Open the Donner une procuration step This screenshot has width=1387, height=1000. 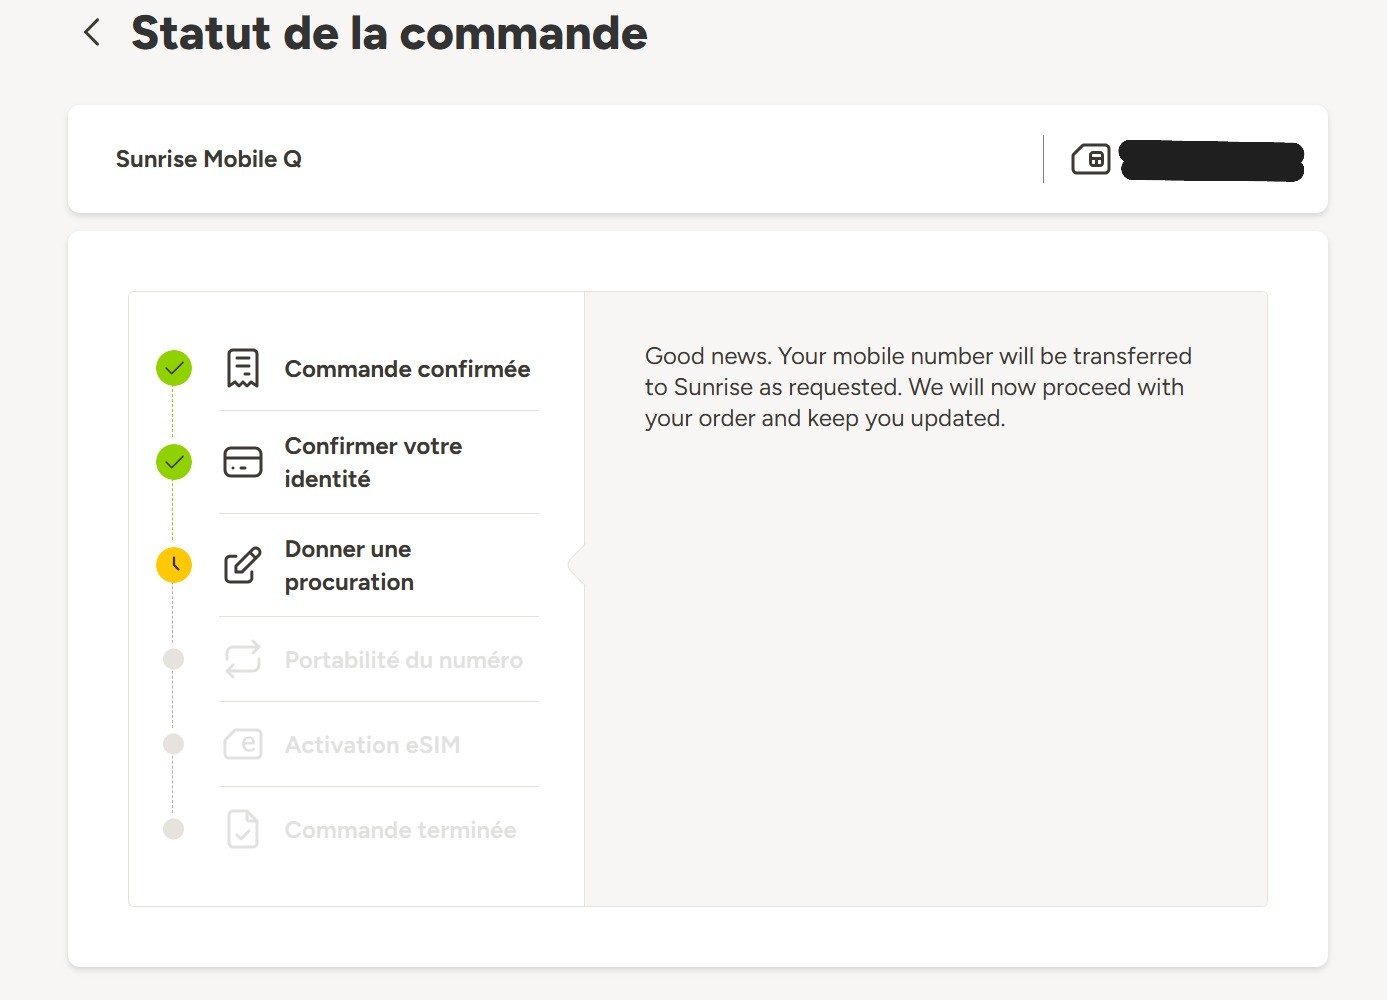pos(349,565)
